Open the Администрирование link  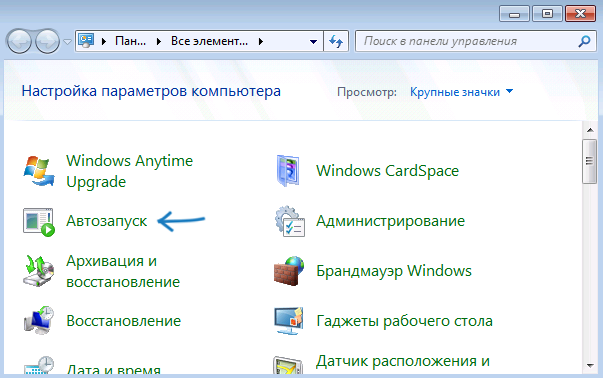tap(390, 221)
